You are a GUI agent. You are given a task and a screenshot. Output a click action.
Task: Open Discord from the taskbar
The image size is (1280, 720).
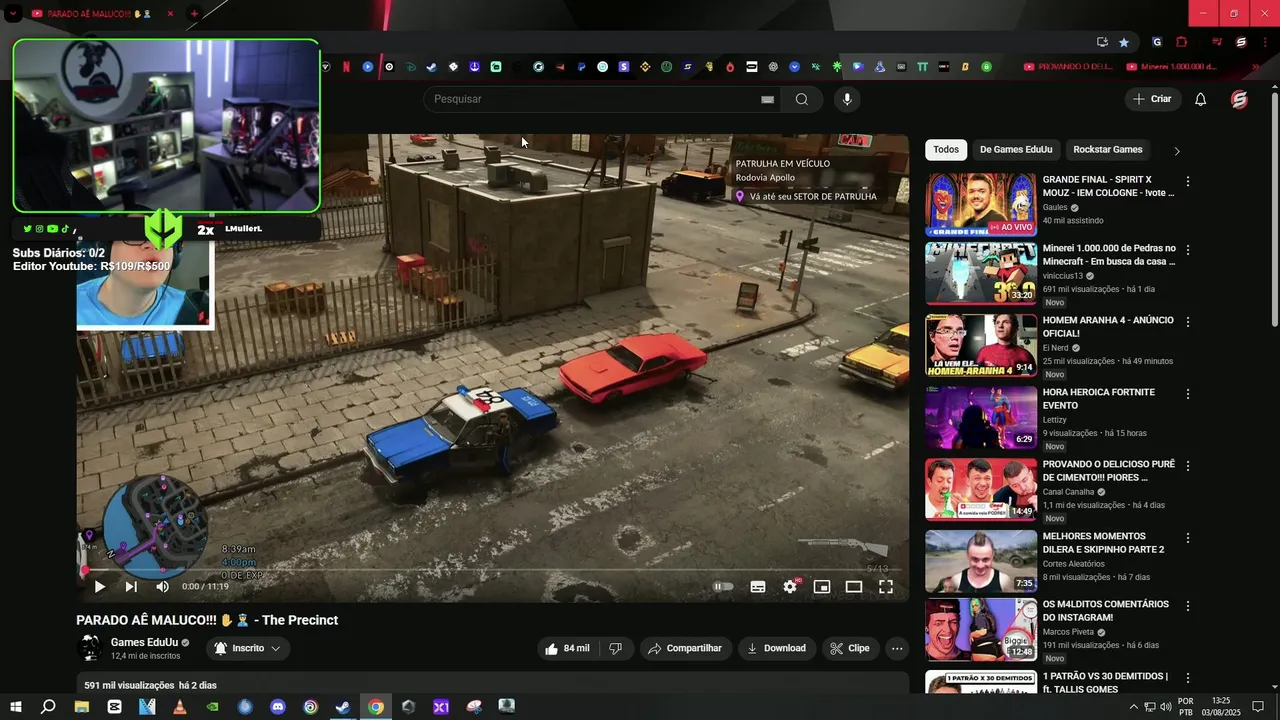point(278,707)
